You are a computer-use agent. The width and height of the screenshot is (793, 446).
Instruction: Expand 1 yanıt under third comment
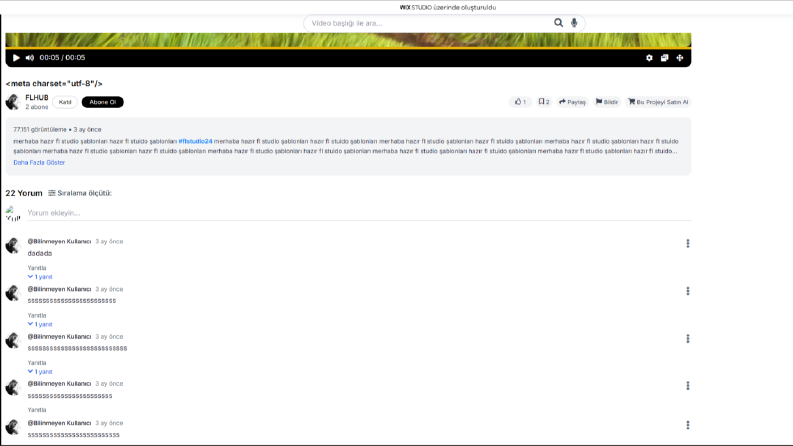pyautogui.click(x=40, y=372)
